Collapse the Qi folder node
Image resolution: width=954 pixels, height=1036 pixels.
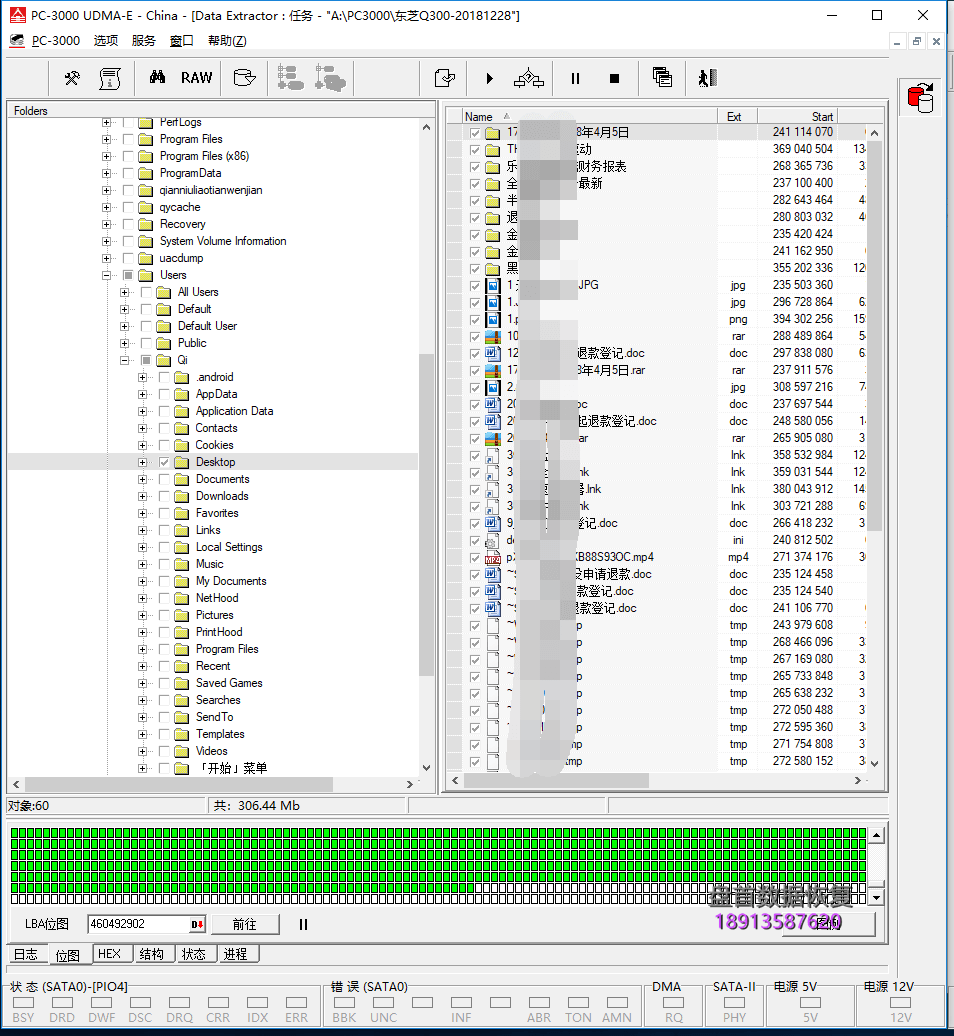pos(124,361)
